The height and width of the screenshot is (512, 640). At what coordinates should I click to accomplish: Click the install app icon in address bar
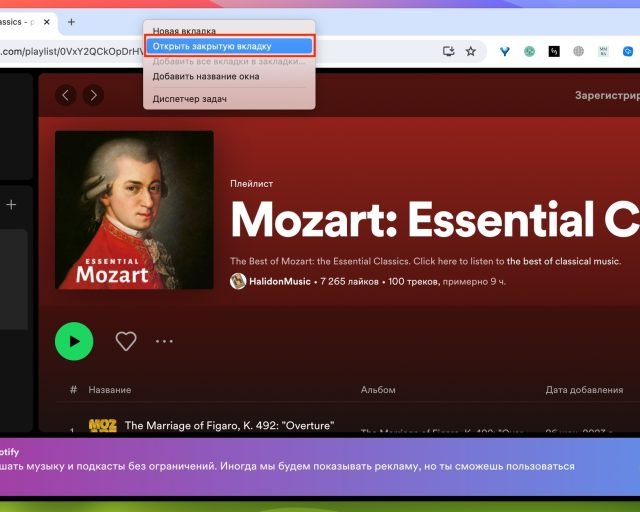(x=449, y=51)
